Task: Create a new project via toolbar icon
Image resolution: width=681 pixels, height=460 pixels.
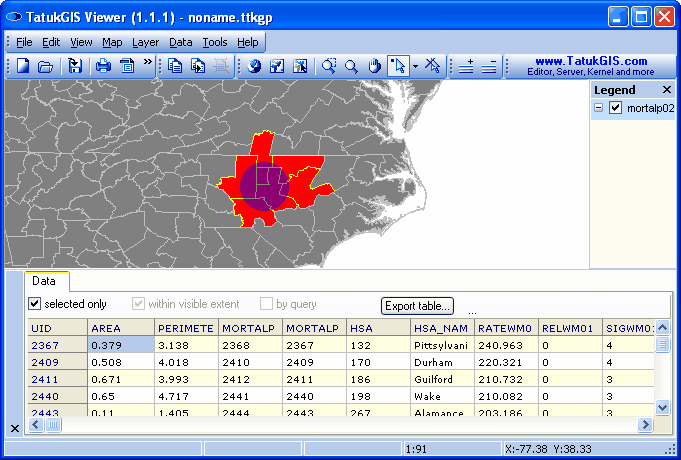Action: [23, 66]
